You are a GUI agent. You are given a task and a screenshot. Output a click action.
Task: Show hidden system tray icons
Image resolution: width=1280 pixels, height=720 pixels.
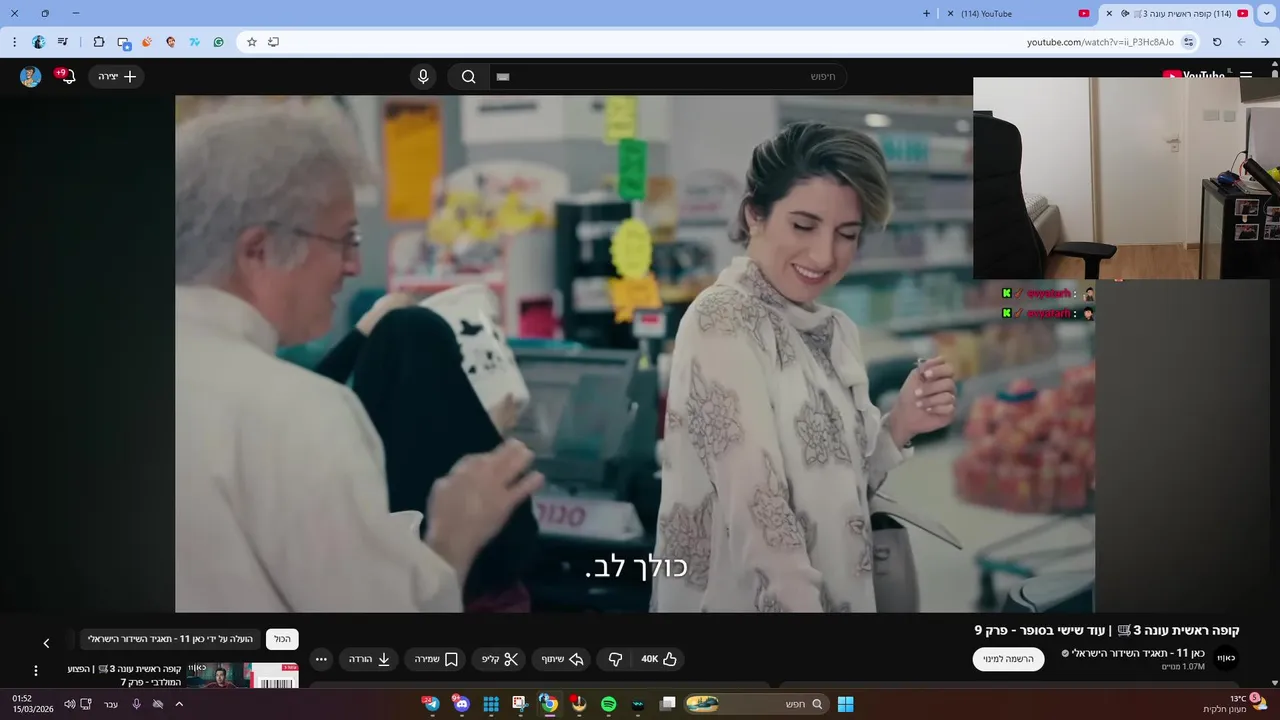point(179,704)
